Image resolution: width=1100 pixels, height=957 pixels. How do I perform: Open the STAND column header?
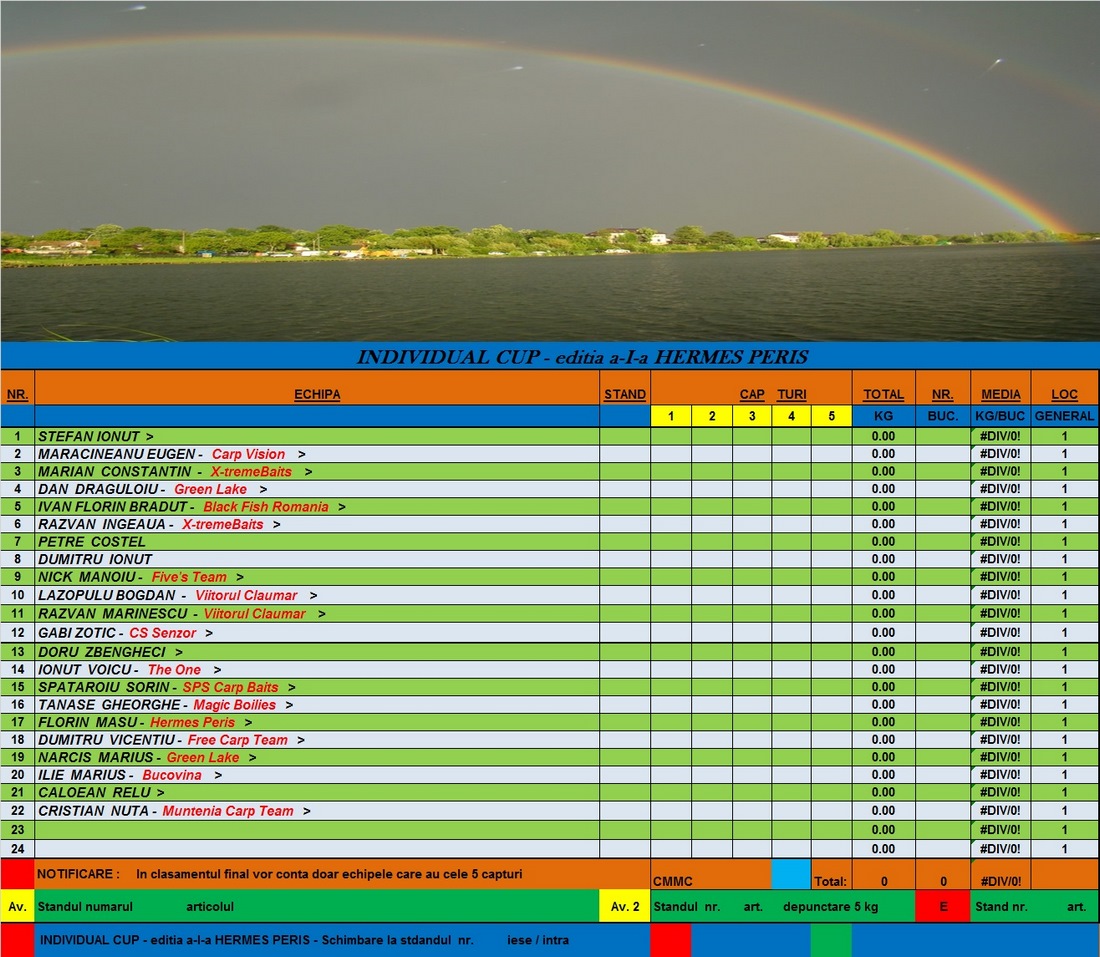625,394
